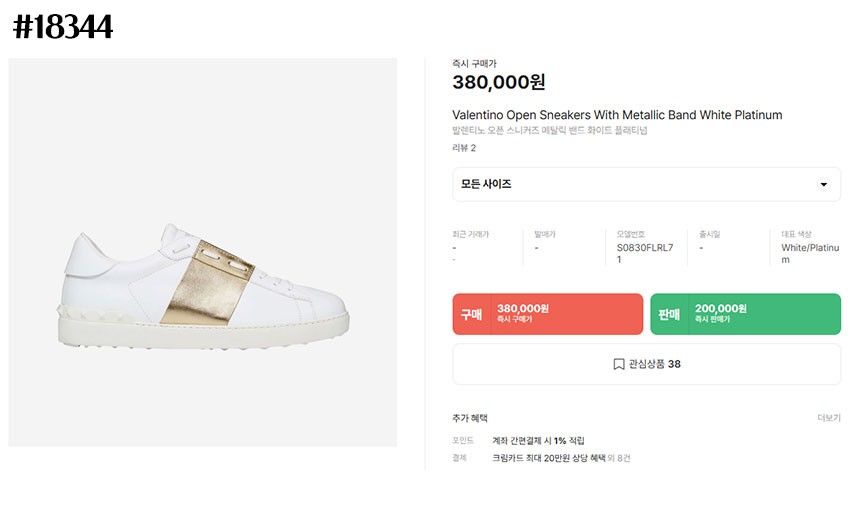Click the #18344 heading
This screenshot has width=860, height=518.
62,27
